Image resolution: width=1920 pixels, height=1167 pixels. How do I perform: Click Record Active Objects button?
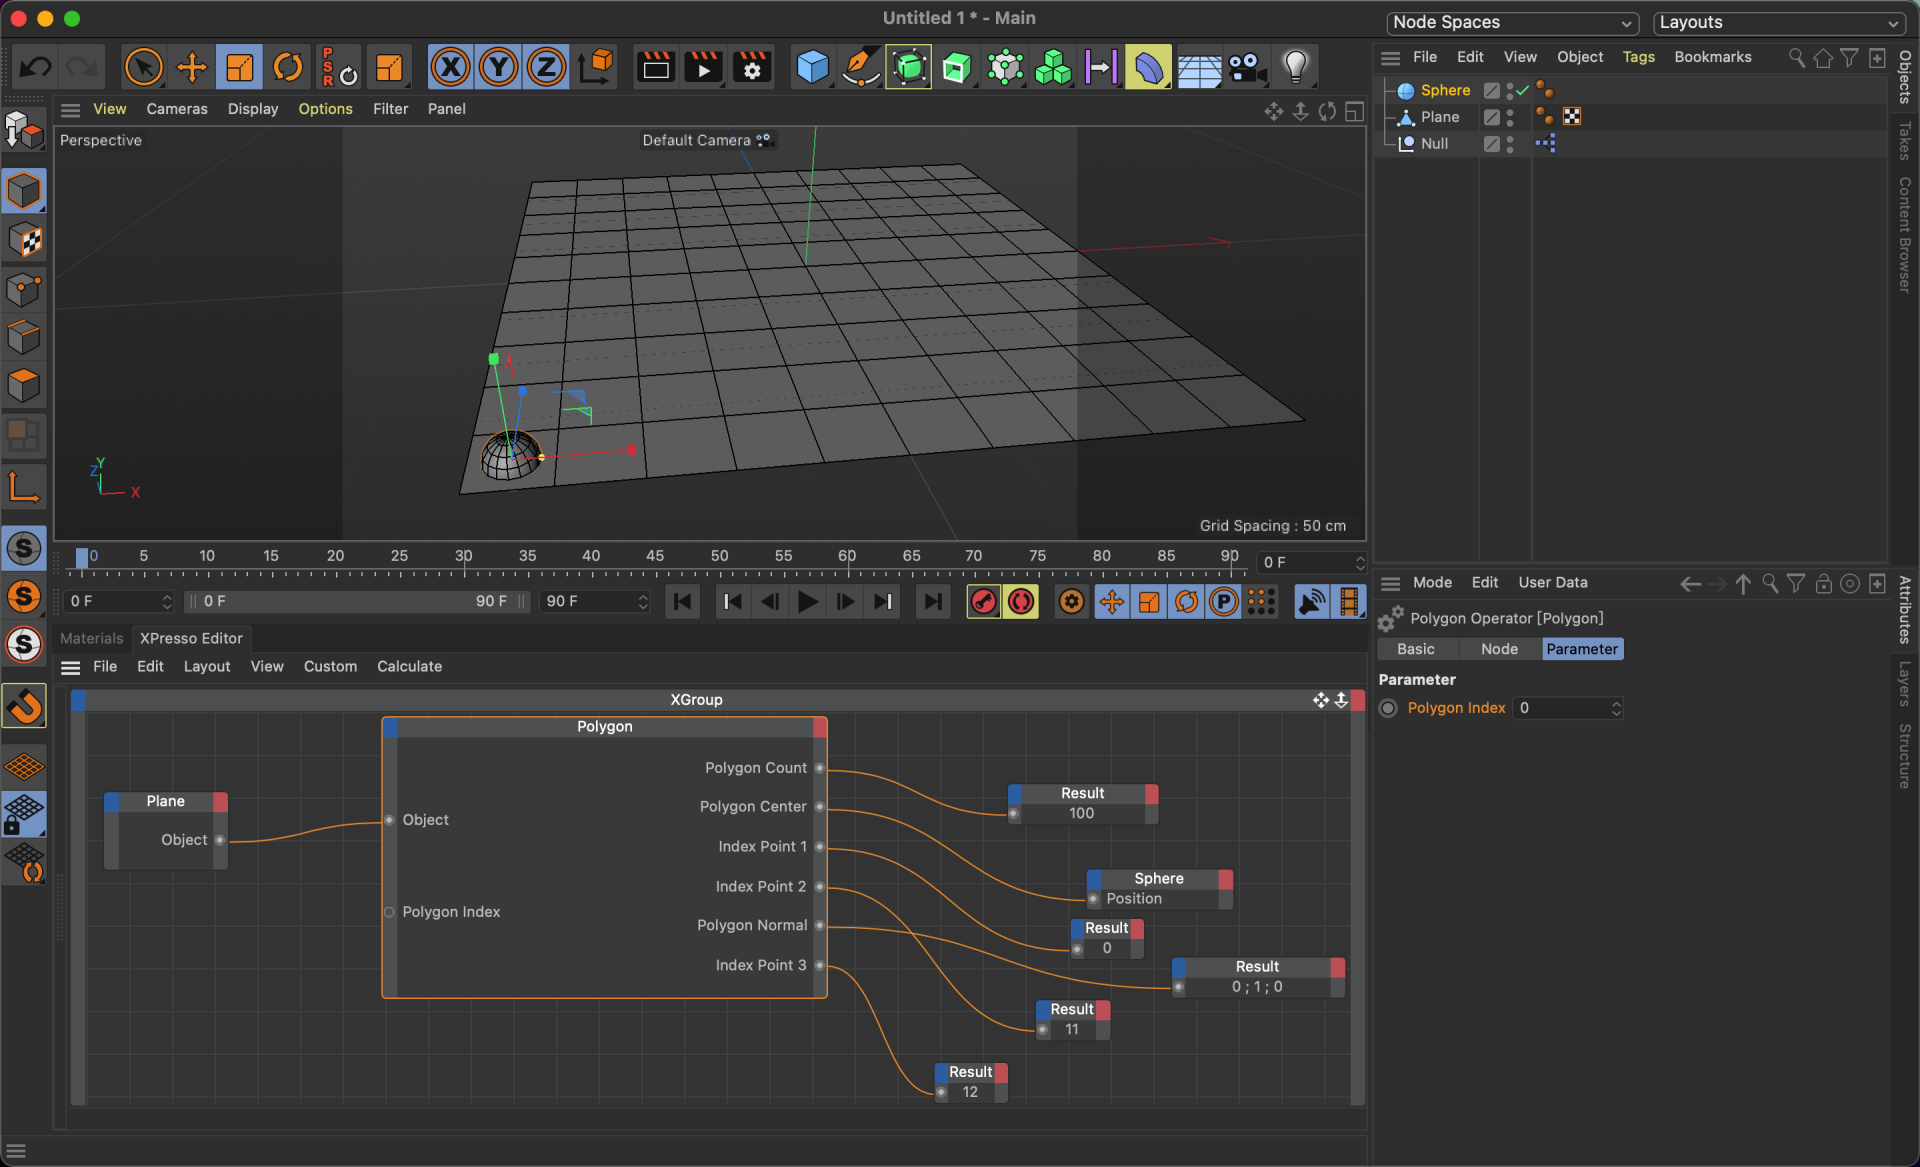tap(983, 601)
